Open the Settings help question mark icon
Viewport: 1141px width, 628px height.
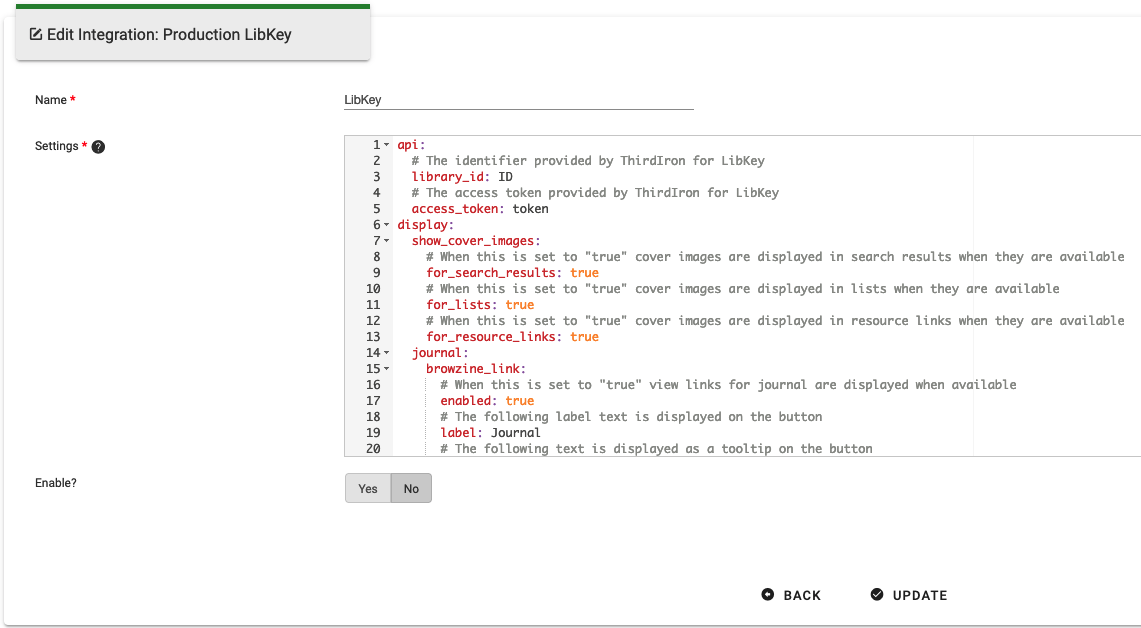pos(97,146)
